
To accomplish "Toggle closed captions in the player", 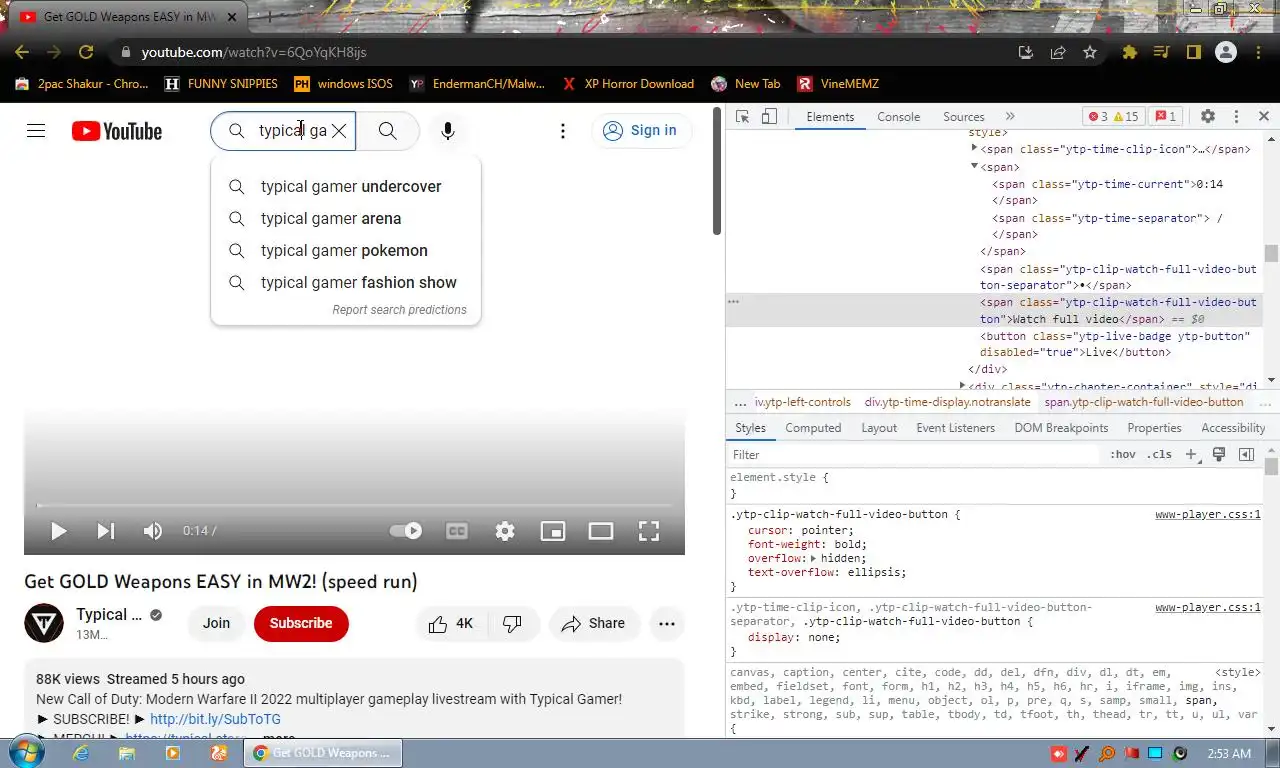I will pyautogui.click(x=457, y=531).
